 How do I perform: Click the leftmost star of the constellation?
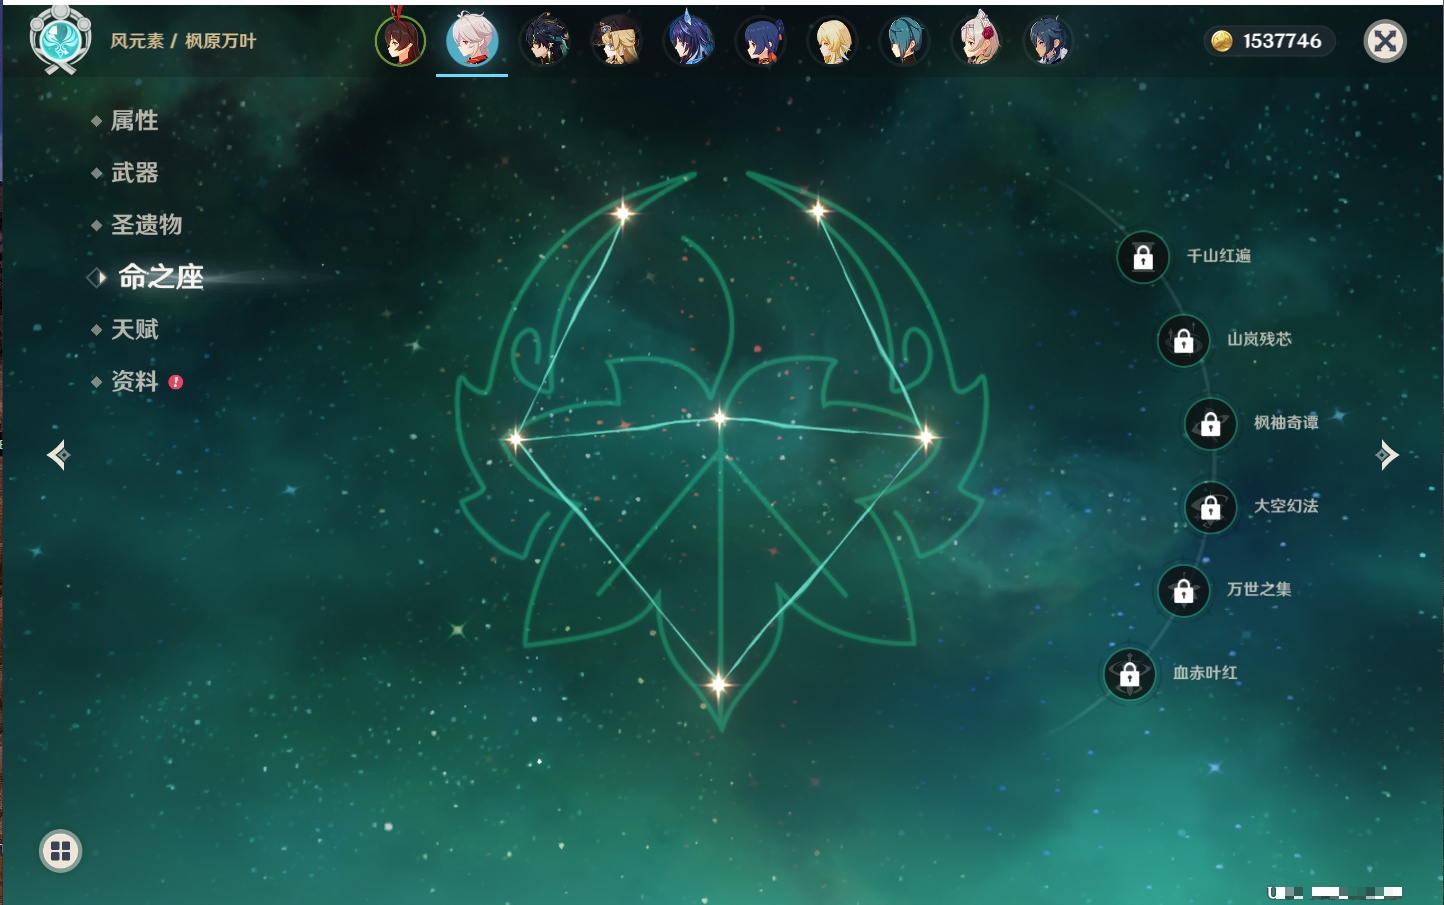pos(515,438)
